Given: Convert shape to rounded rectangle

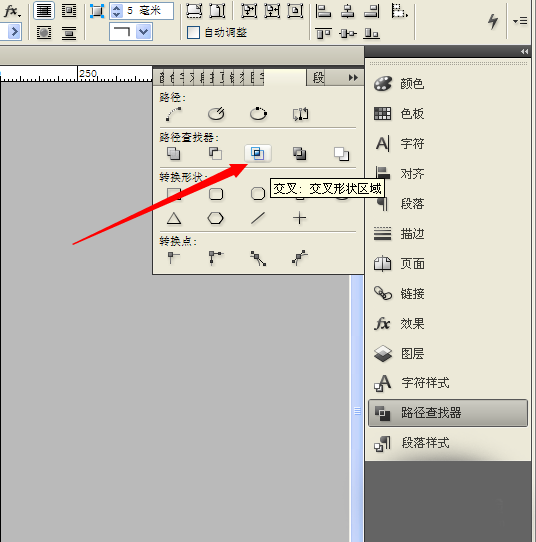Looking at the screenshot, I should pos(216,194).
